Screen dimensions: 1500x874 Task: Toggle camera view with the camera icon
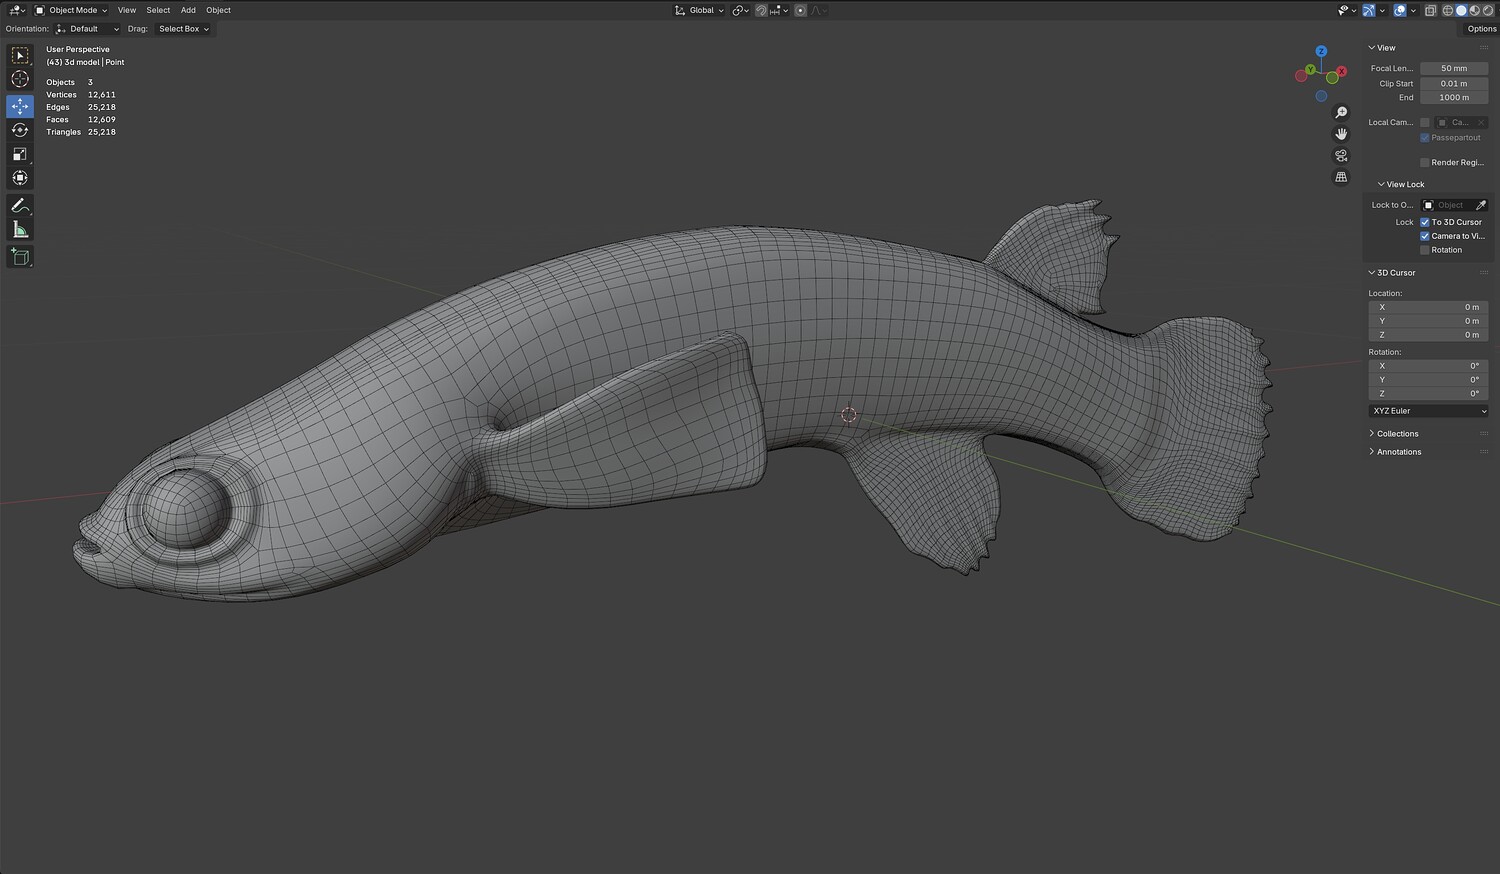tap(1341, 156)
